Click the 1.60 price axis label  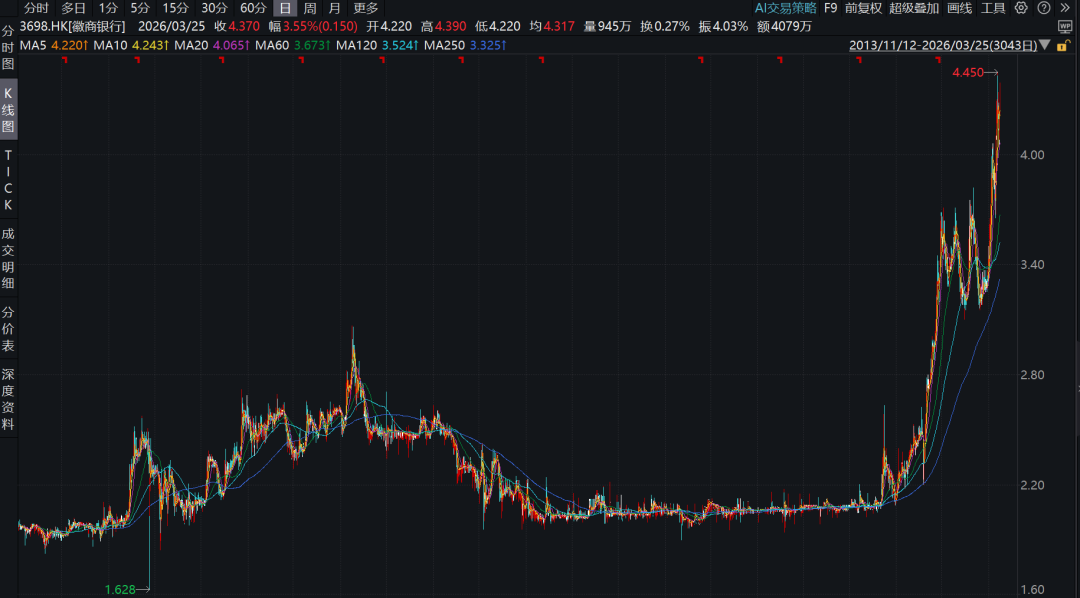click(x=1032, y=589)
